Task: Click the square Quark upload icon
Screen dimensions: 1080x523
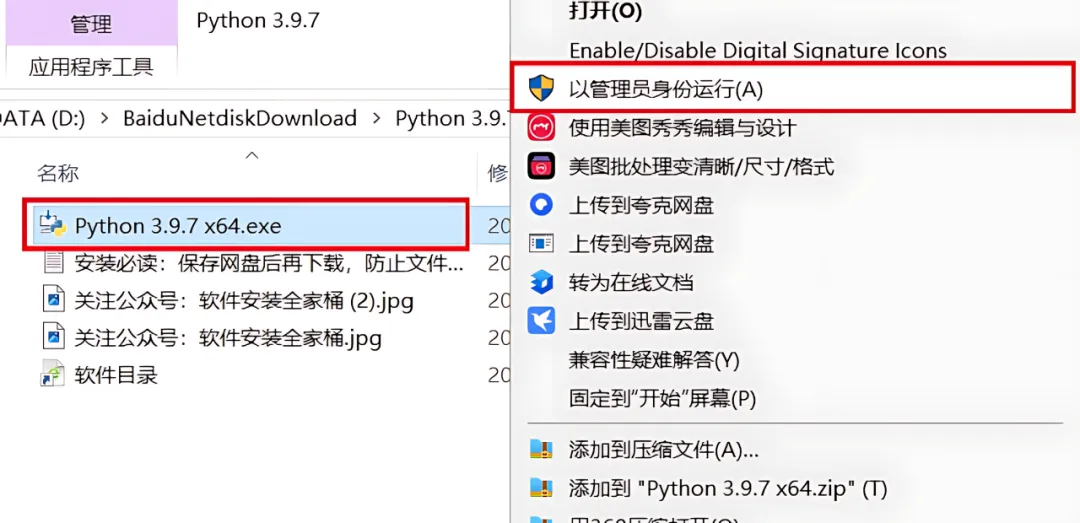Action: pyautogui.click(x=541, y=243)
